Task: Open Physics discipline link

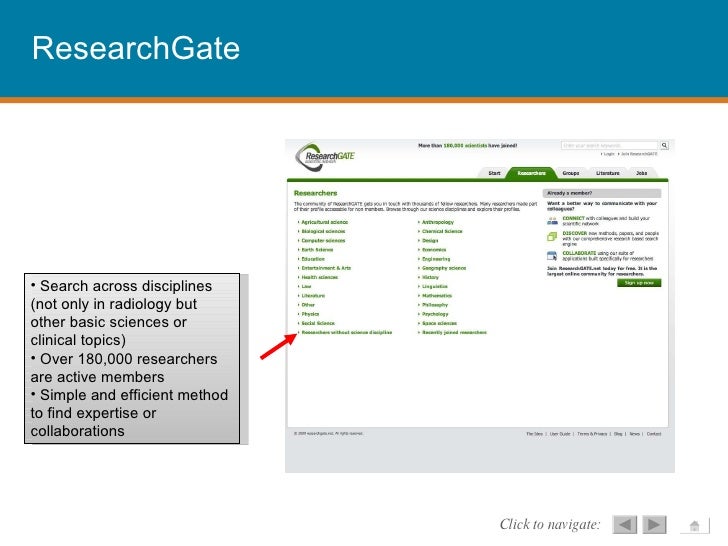Action: coord(310,314)
